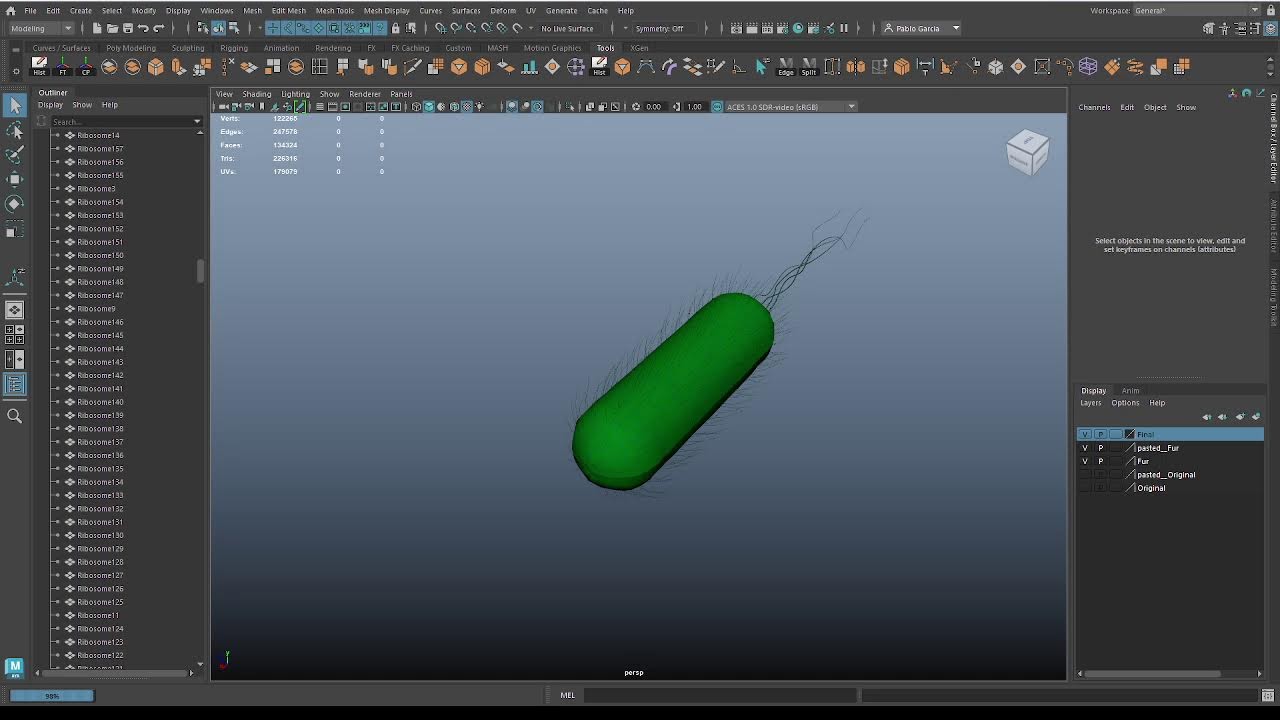This screenshot has width=1280, height=720.
Task: Click the Maya M logo icon bottom-left
Action: (14, 667)
